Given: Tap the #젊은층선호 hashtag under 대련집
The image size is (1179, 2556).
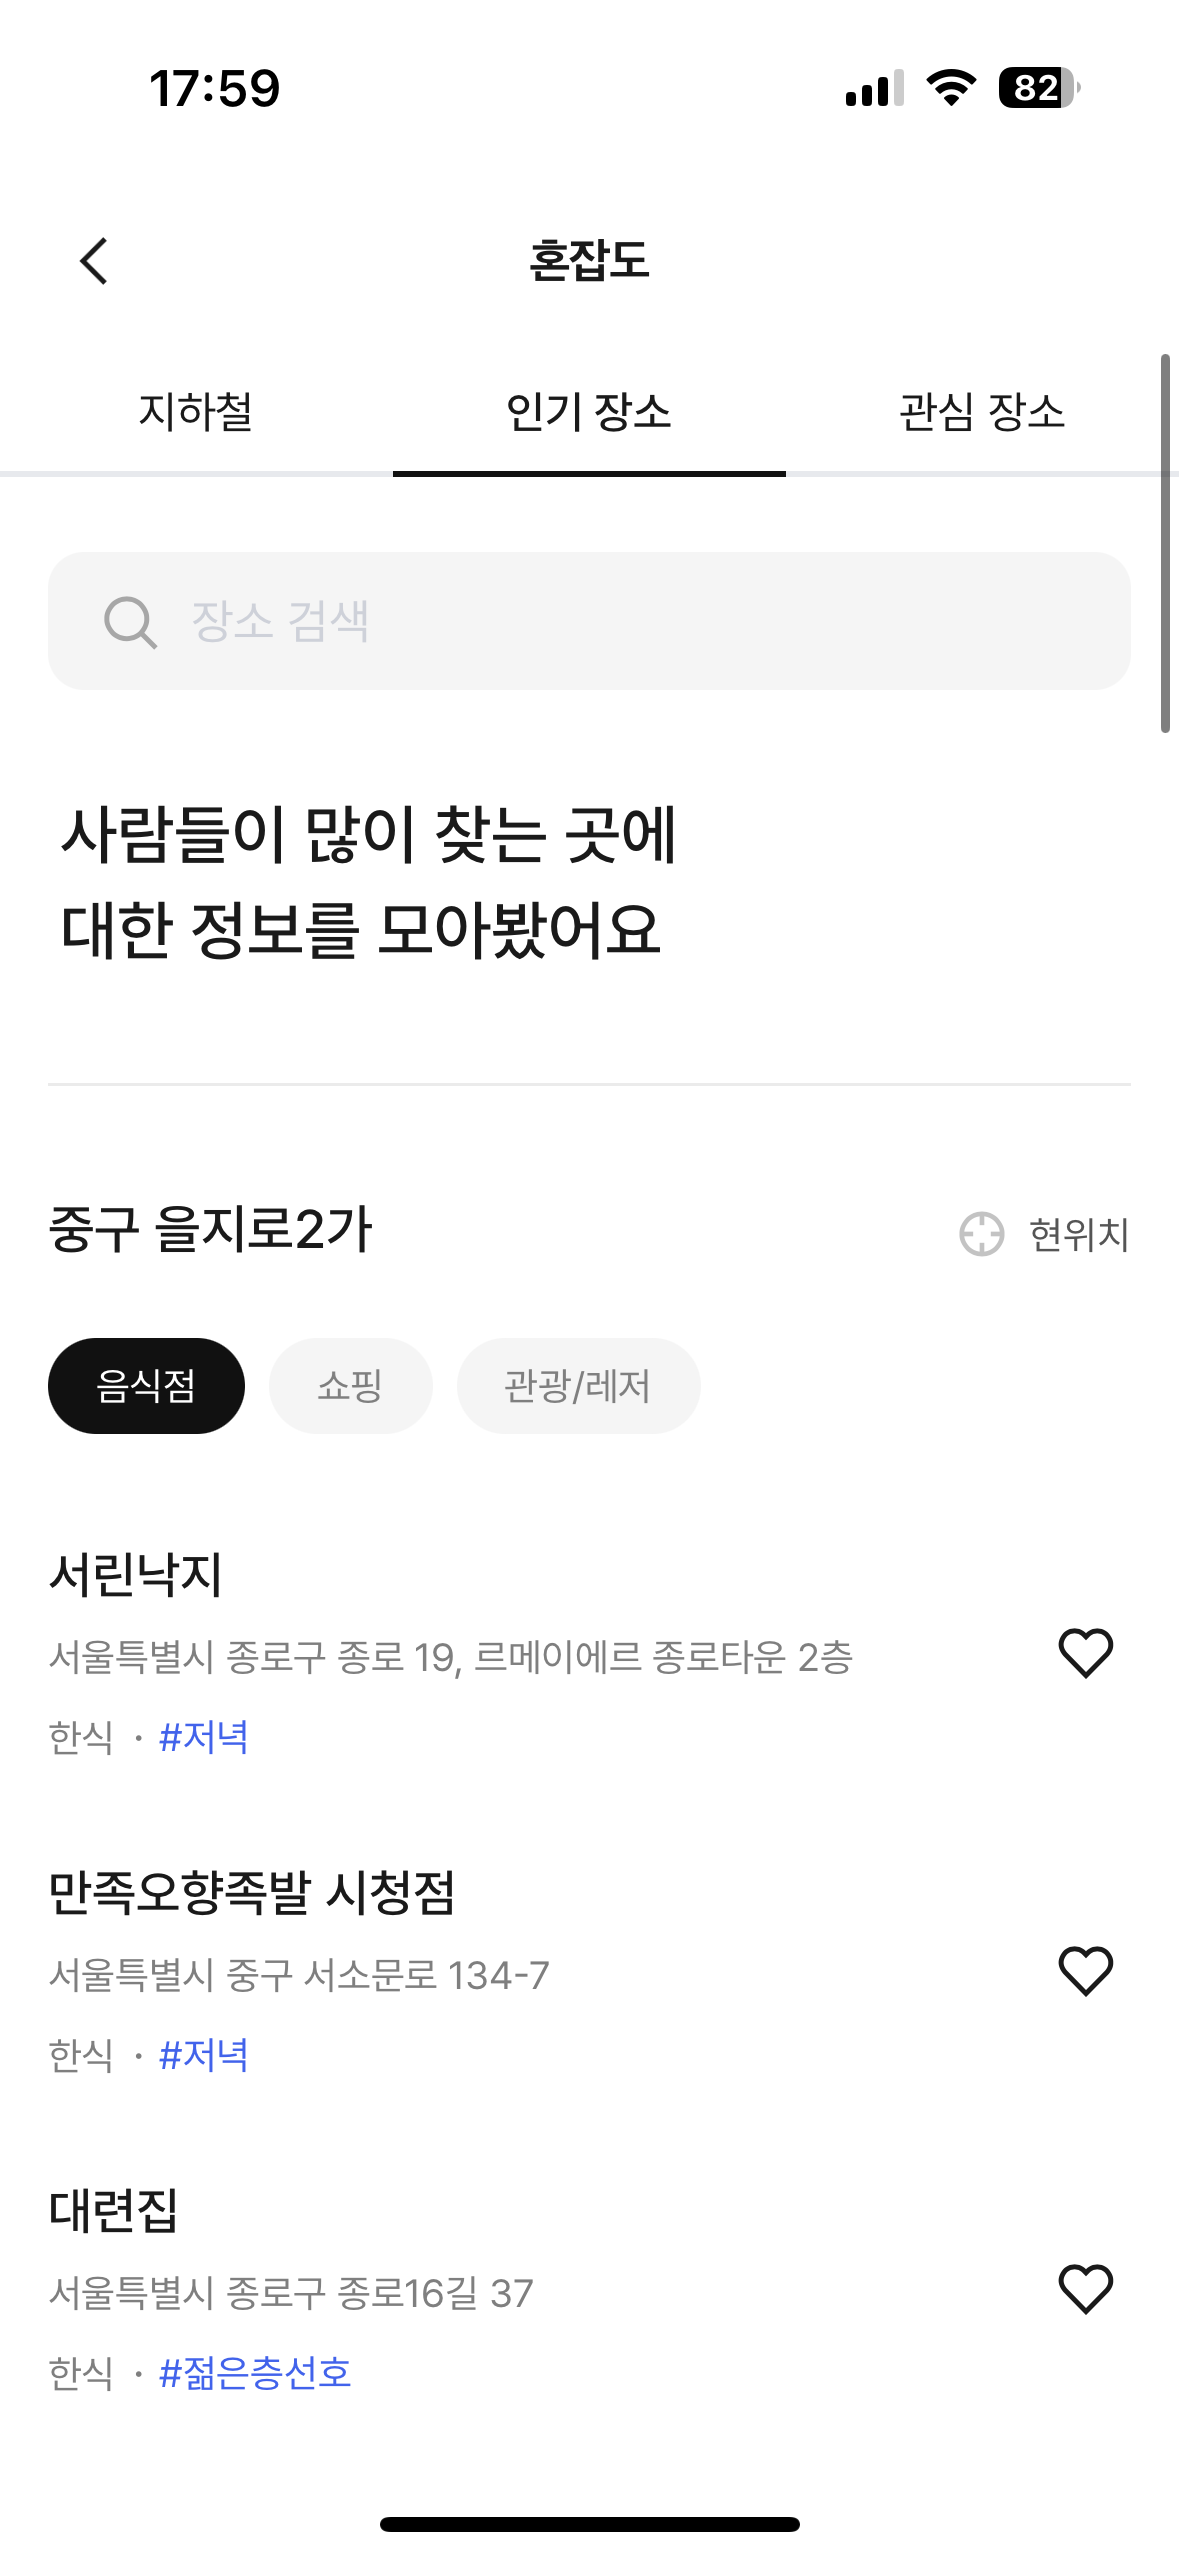Looking at the screenshot, I should (255, 2373).
